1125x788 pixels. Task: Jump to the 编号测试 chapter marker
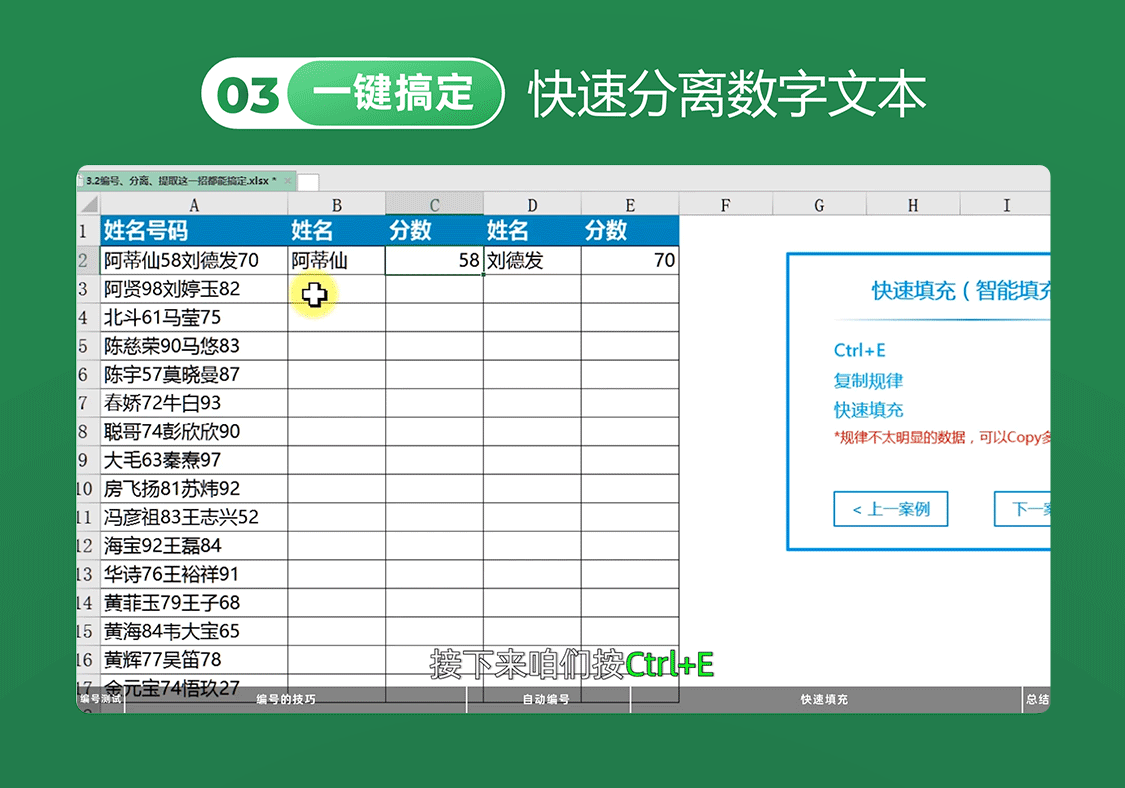click(x=100, y=699)
